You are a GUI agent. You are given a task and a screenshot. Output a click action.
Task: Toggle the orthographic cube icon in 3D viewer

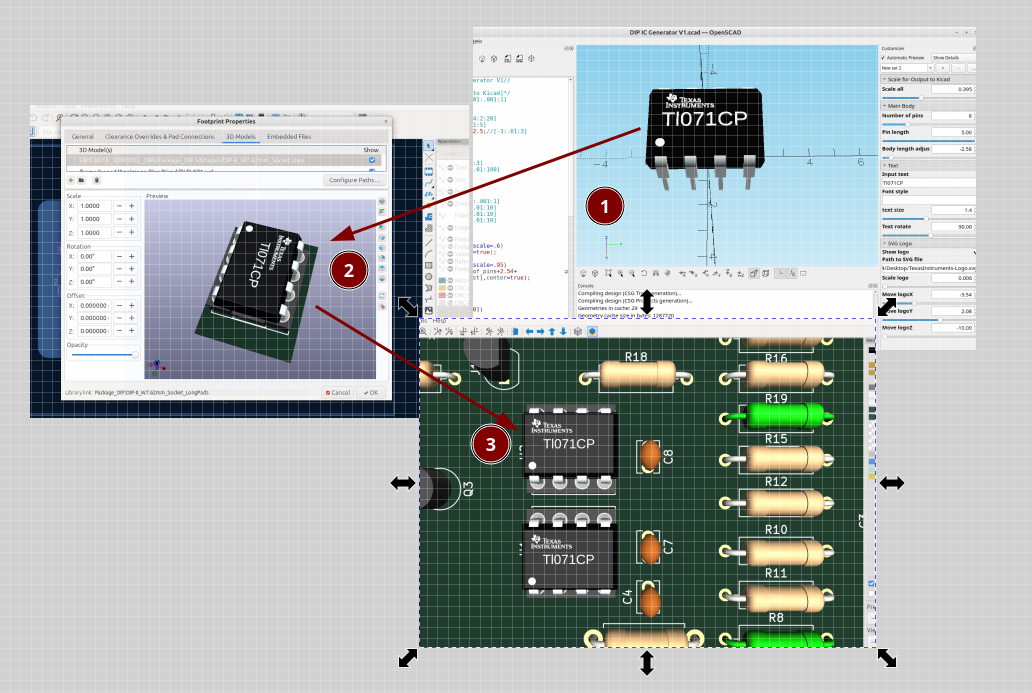pyautogui.click(x=578, y=332)
